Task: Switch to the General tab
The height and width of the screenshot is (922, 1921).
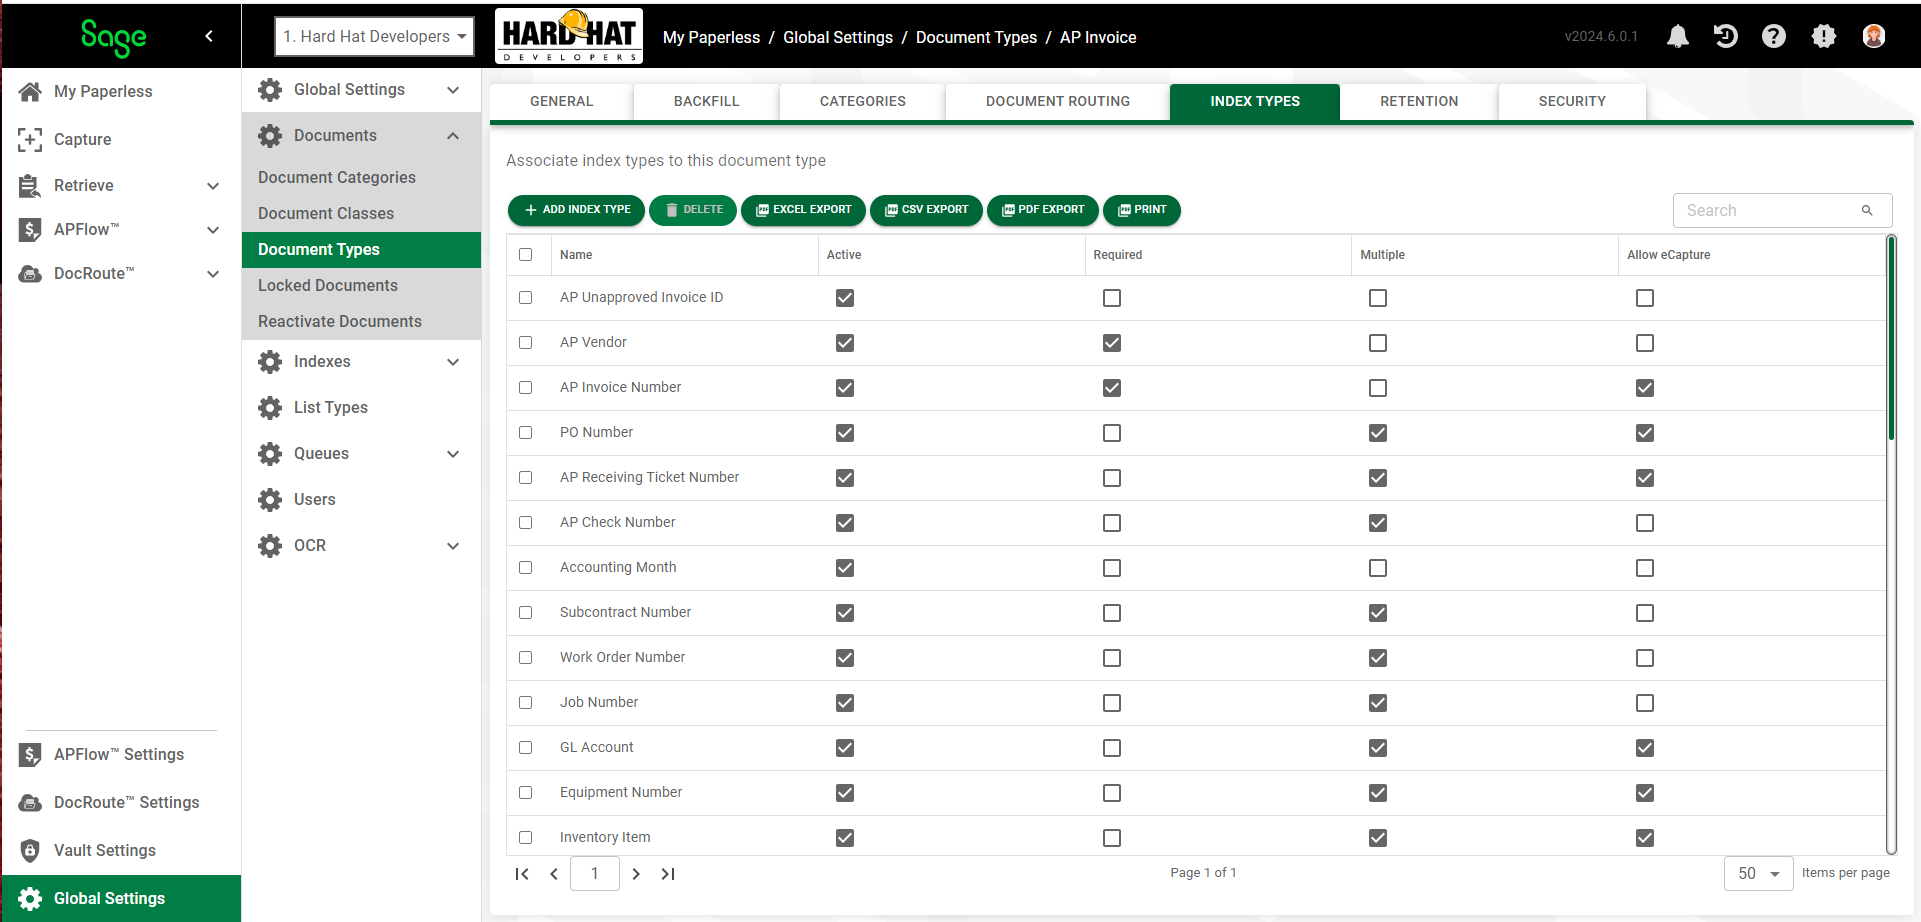Action: [x=561, y=102]
